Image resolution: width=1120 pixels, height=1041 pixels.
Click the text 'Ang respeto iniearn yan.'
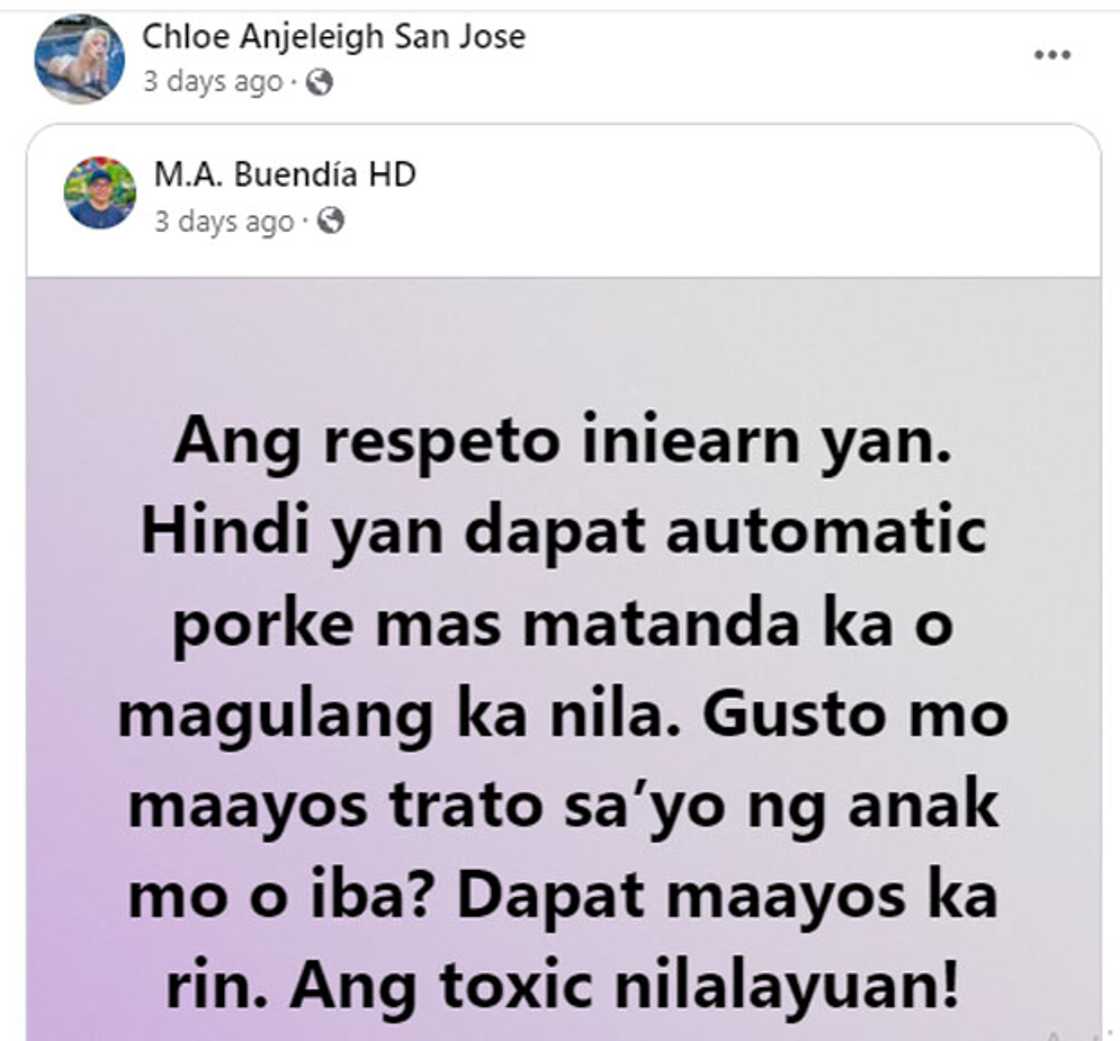(x=563, y=443)
